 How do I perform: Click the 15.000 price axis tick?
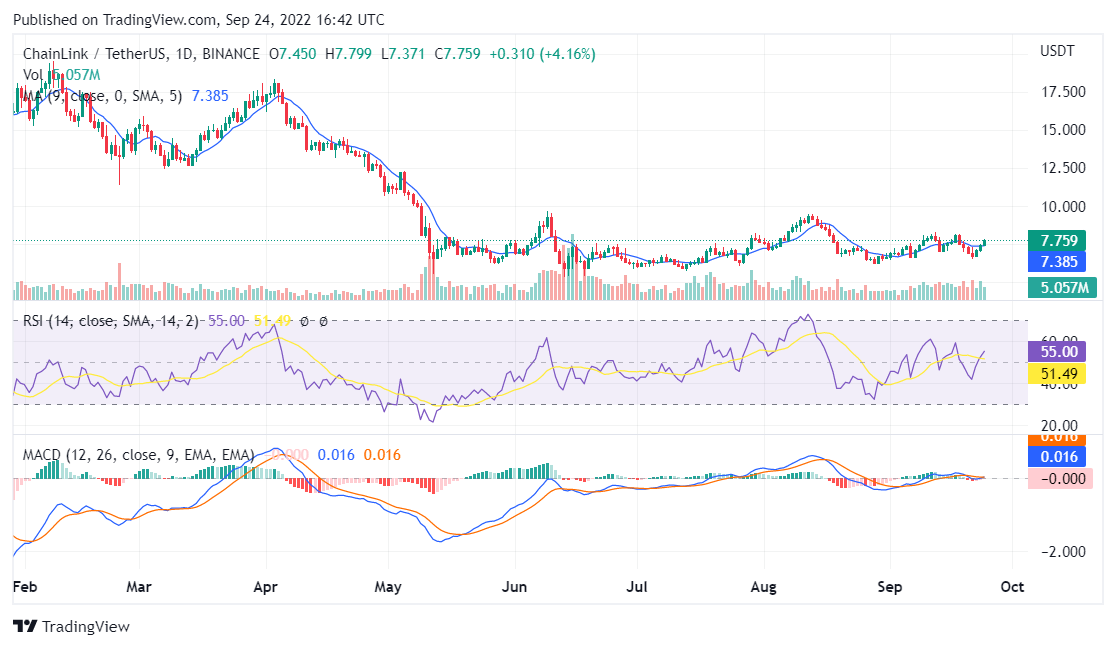tap(1063, 130)
